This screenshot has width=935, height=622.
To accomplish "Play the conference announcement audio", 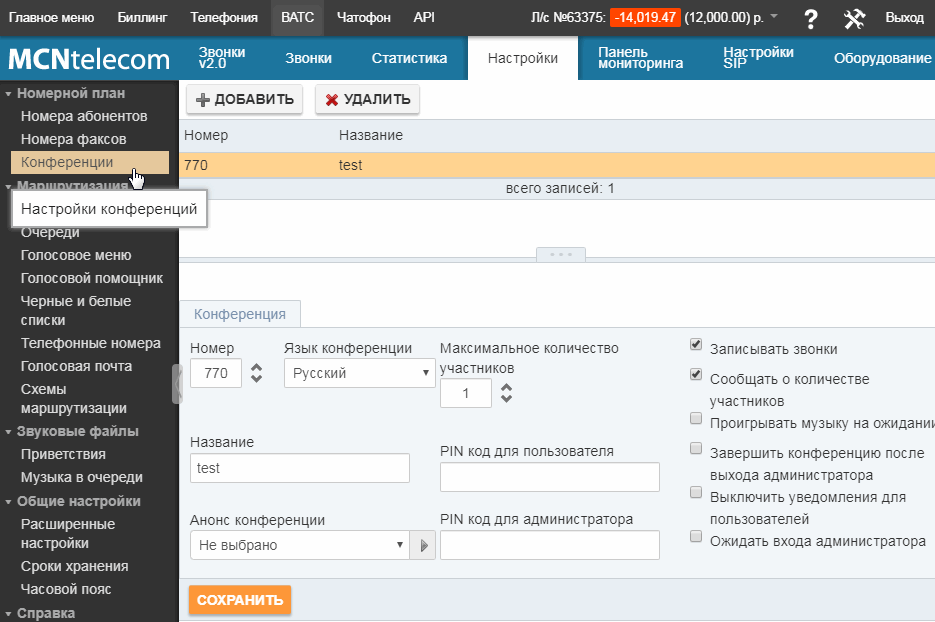I will pyautogui.click(x=424, y=545).
